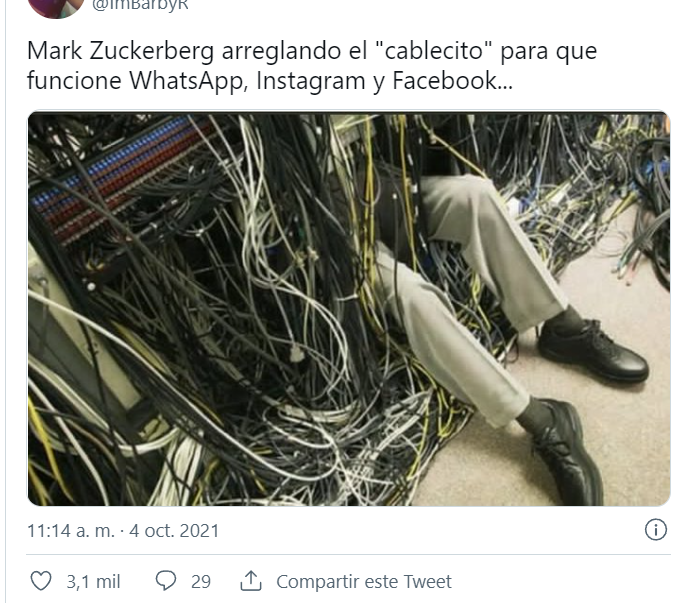This screenshot has height=603, width=691.
Task: Click the 'Compartir este Tweet' link
Action: click(364, 581)
